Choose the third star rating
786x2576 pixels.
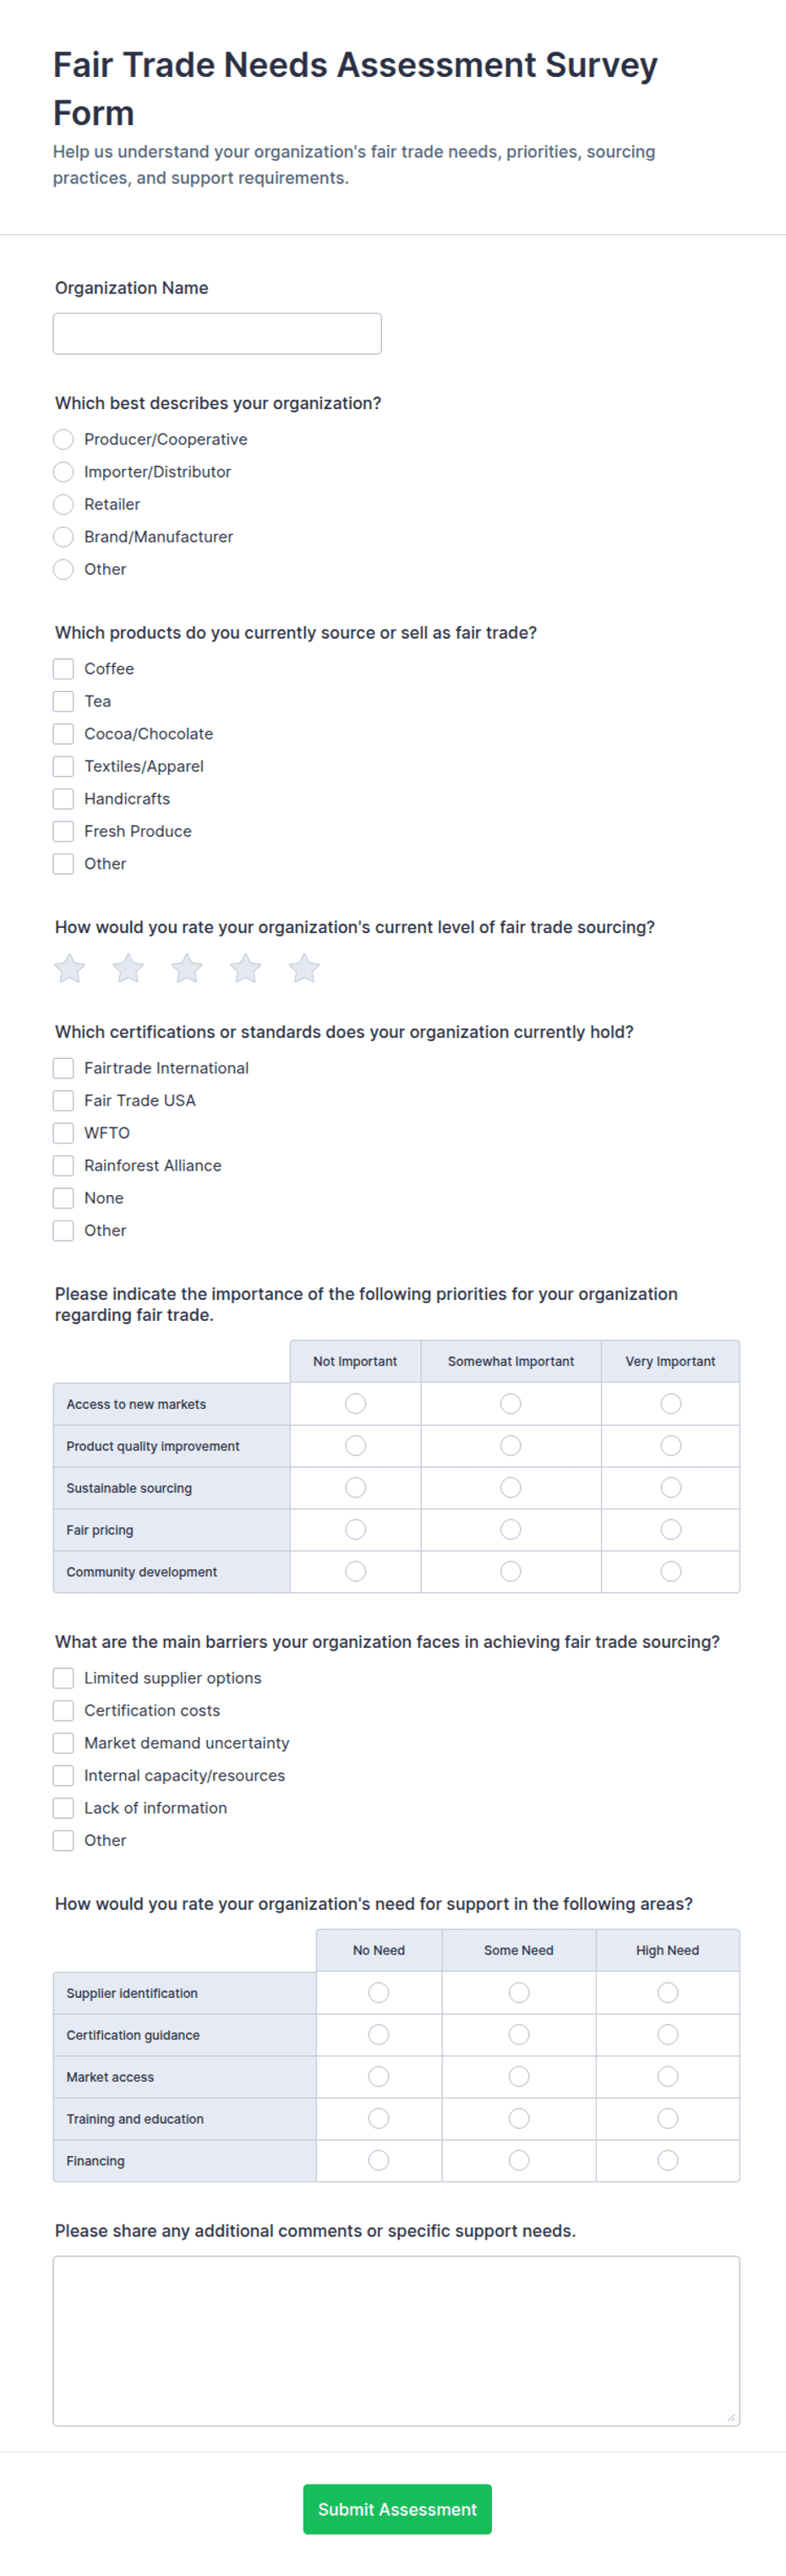click(x=187, y=968)
